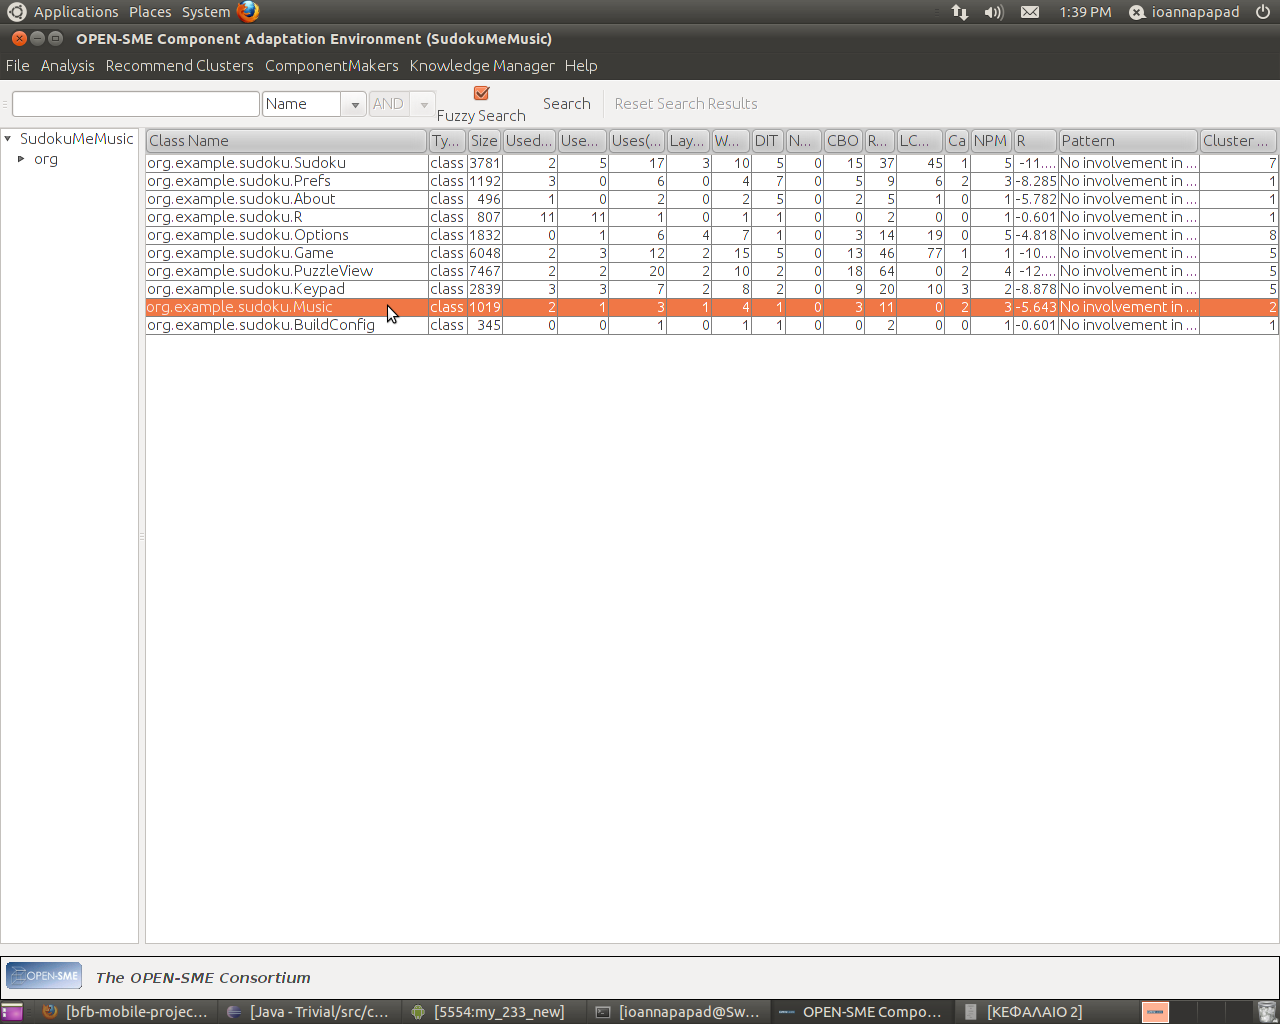Click the size value 7467
Screen dimensions: 1280x1024
point(485,271)
